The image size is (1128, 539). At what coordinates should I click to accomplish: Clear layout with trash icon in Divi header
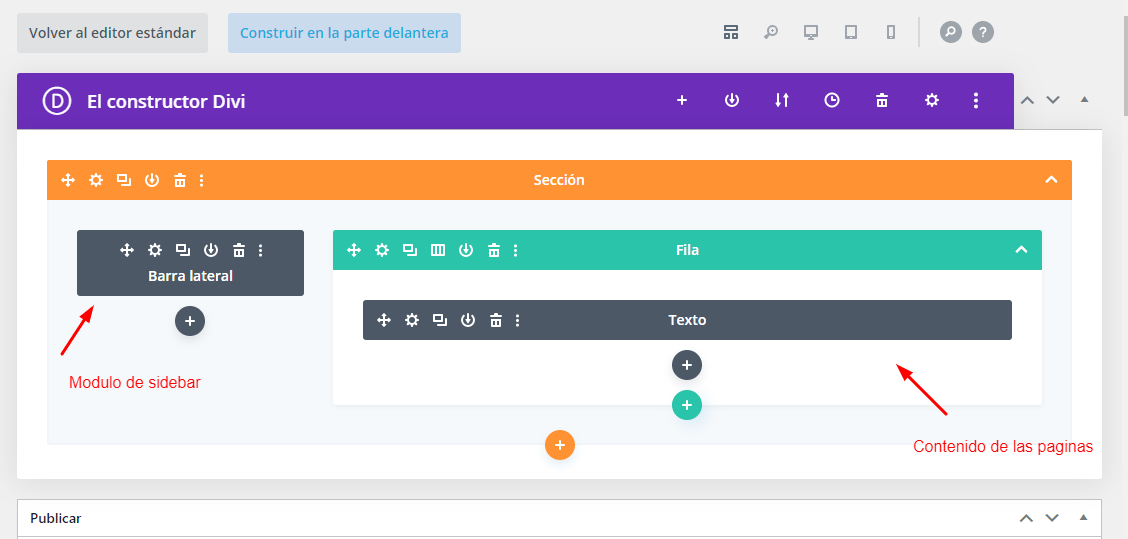coord(881,101)
